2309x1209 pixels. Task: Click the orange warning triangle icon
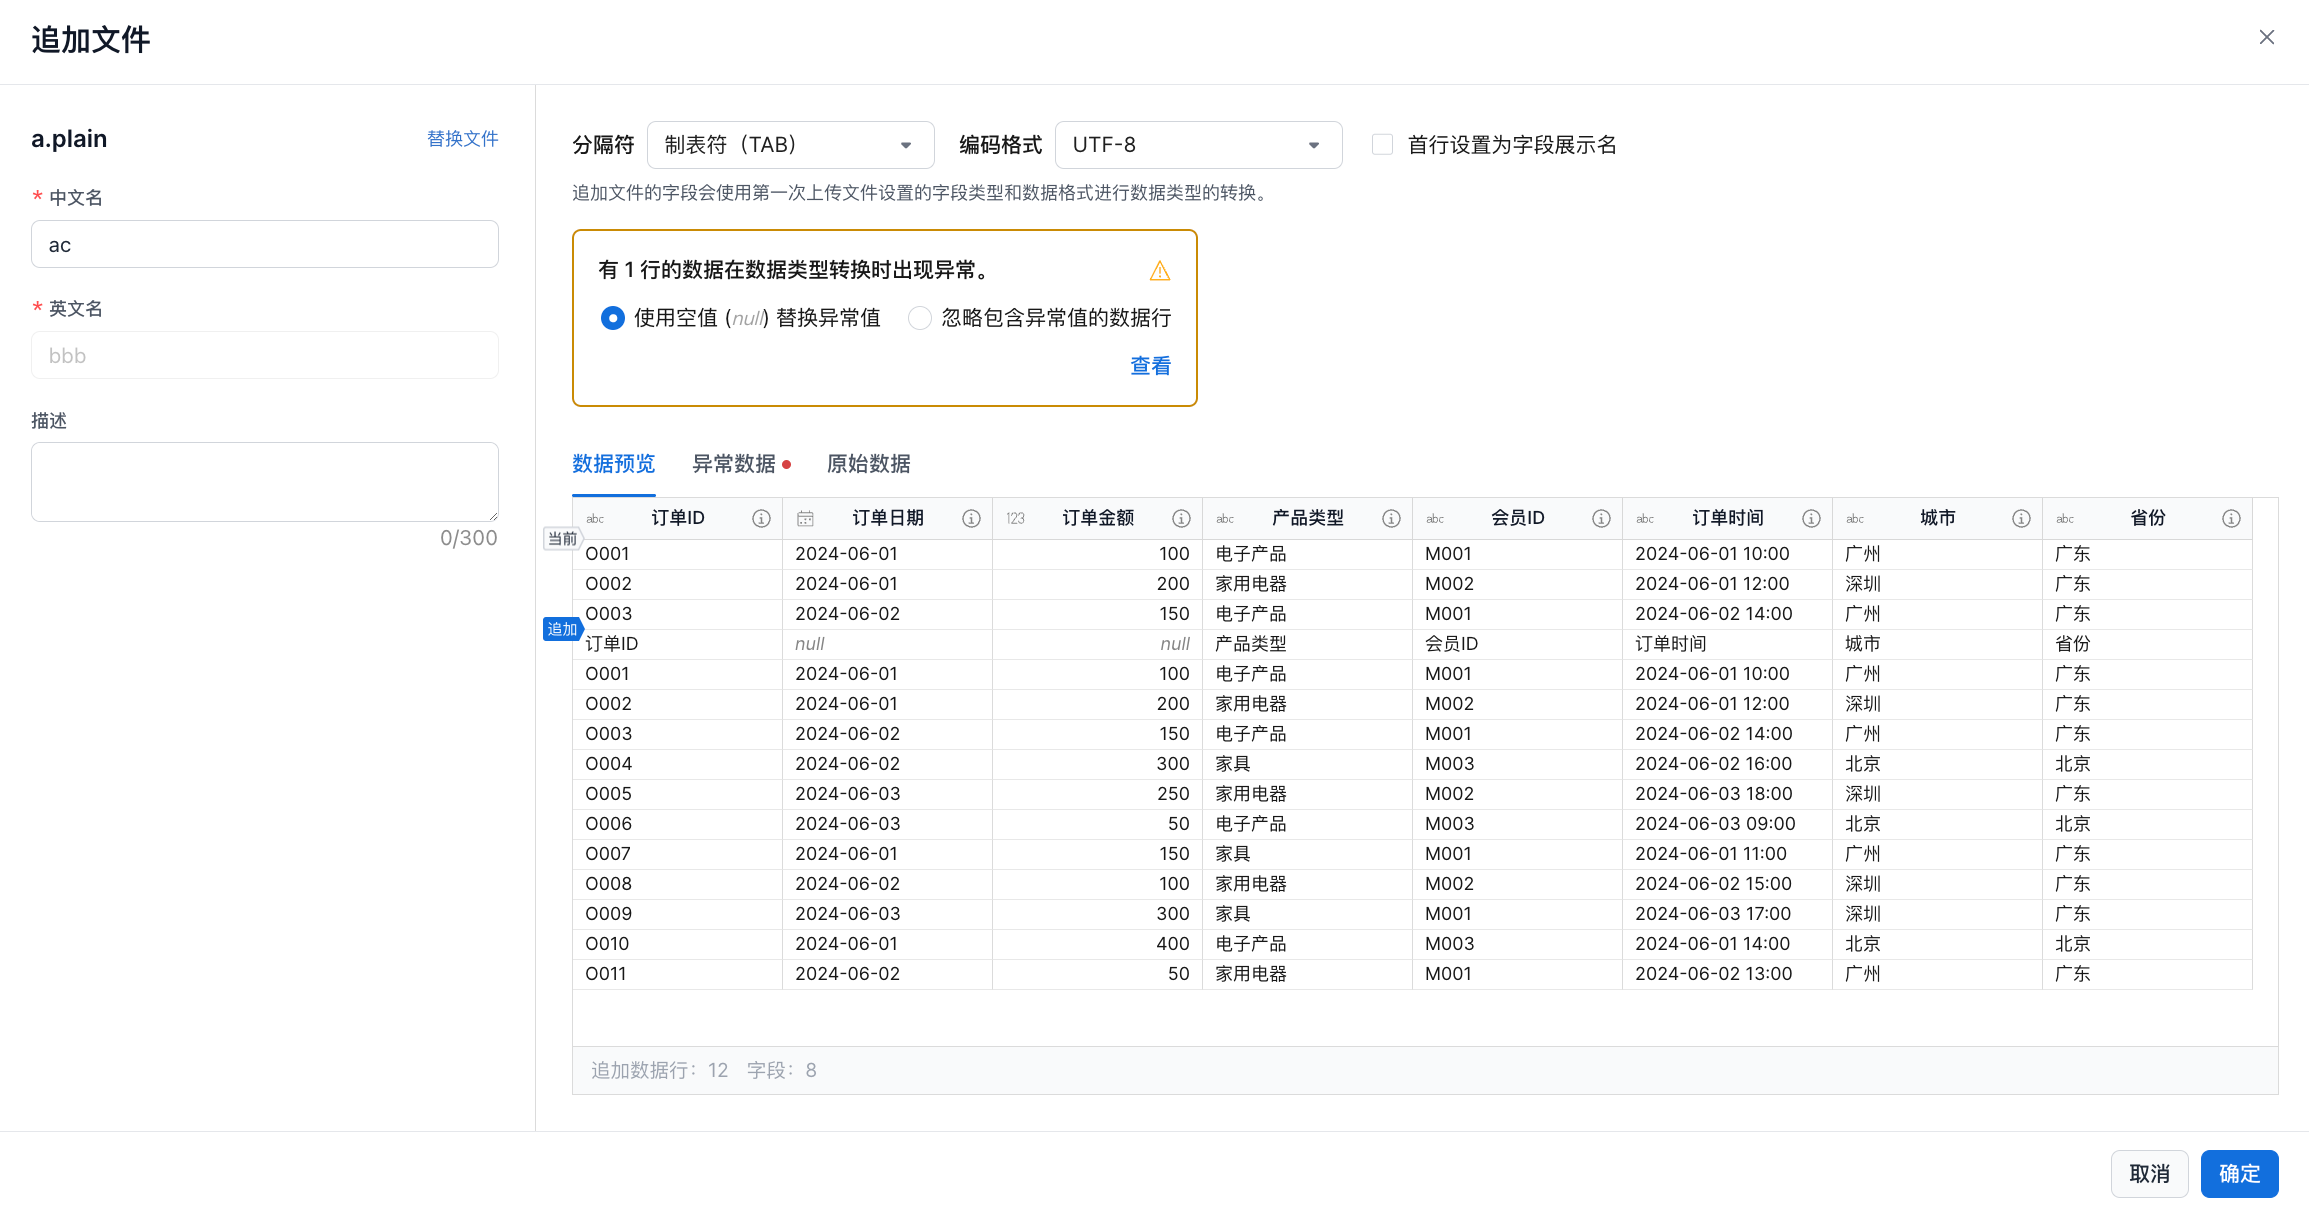pos(1159,271)
